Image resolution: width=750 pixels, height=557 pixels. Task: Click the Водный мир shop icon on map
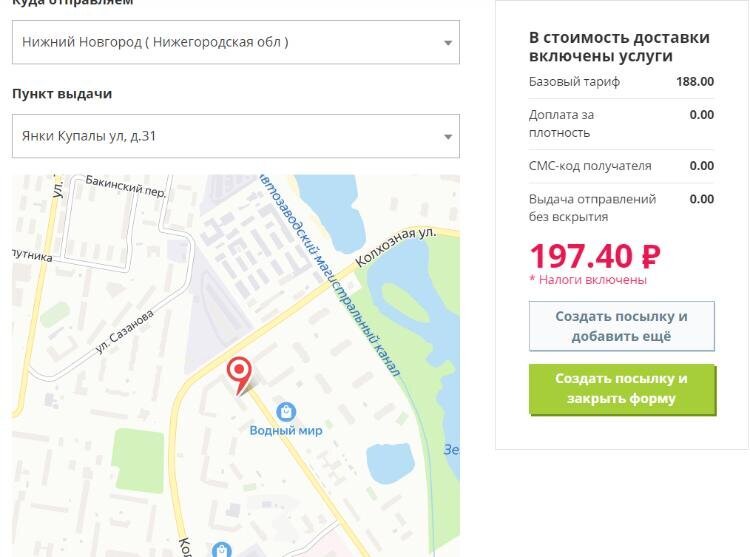tap(286, 411)
